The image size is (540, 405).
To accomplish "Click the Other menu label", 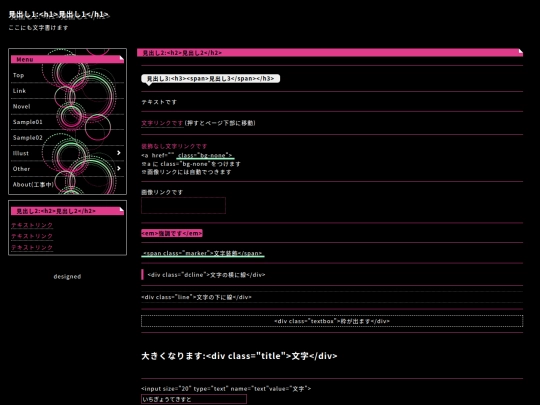I will [x=21, y=169].
